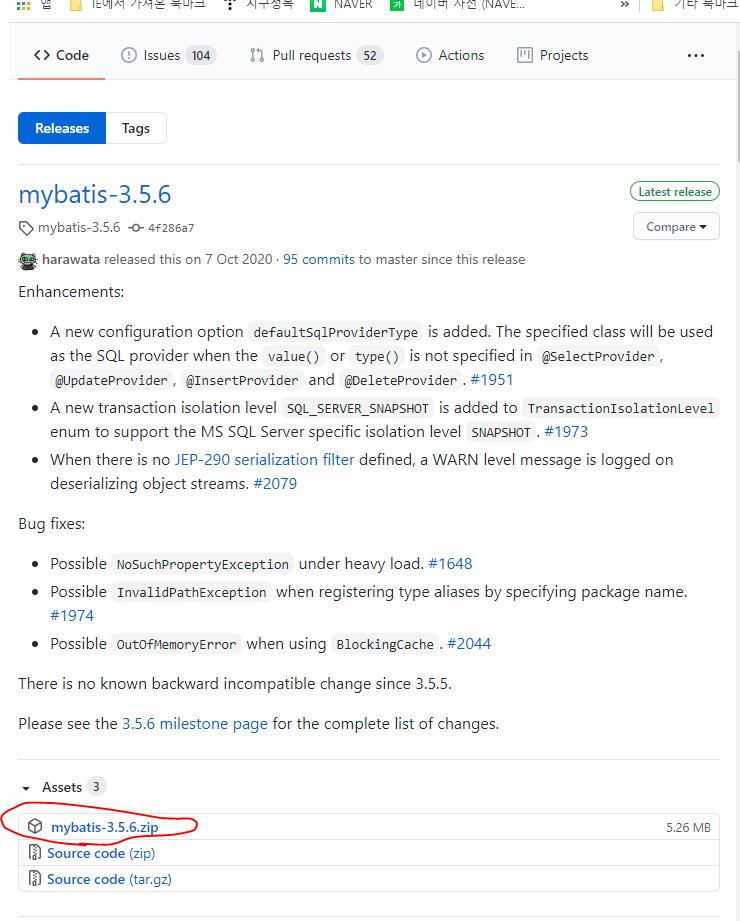Open commit 4f286a7
Viewport: 740px width, 921px height.
tap(171, 228)
